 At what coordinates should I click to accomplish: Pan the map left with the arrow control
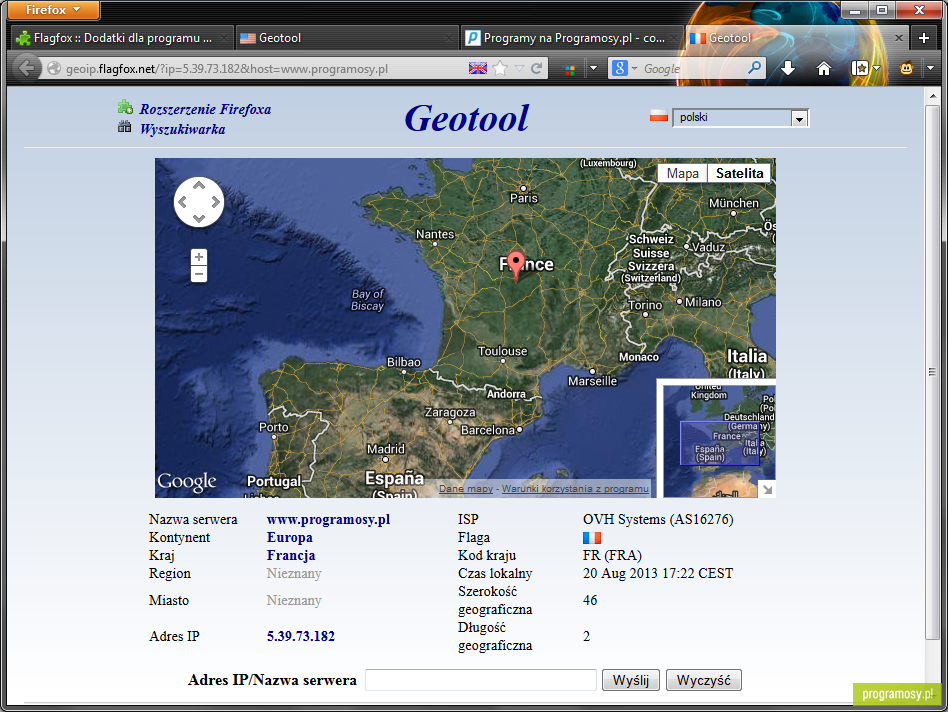(x=183, y=202)
